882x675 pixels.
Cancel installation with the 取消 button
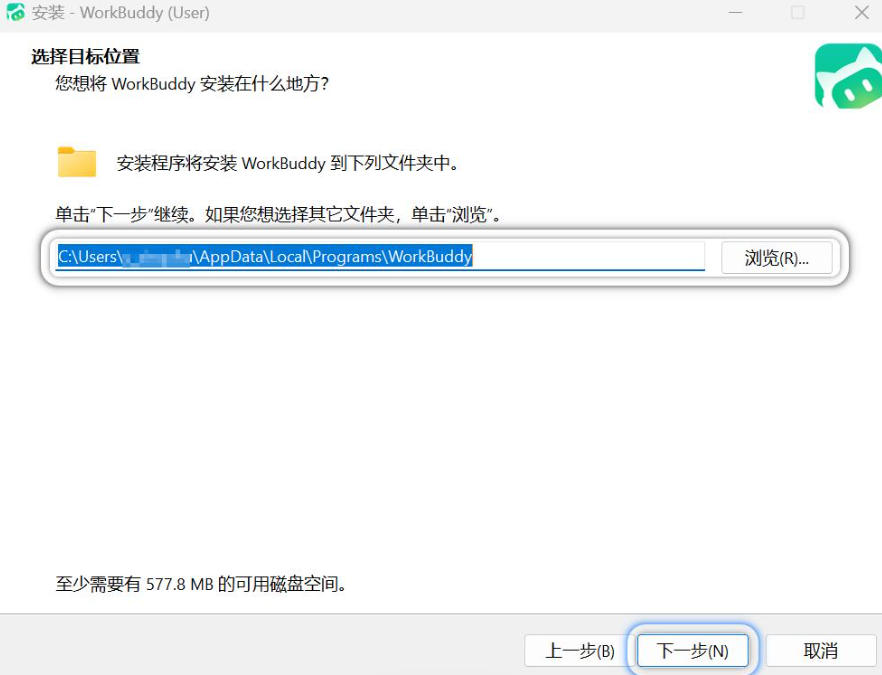pos(821,651)
